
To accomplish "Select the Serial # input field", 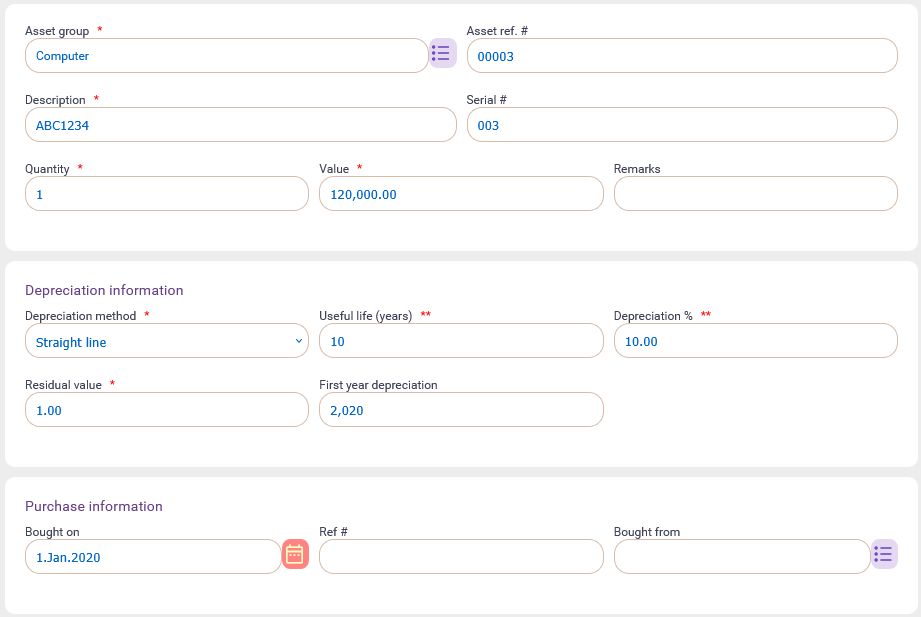I will click(682, 125).
